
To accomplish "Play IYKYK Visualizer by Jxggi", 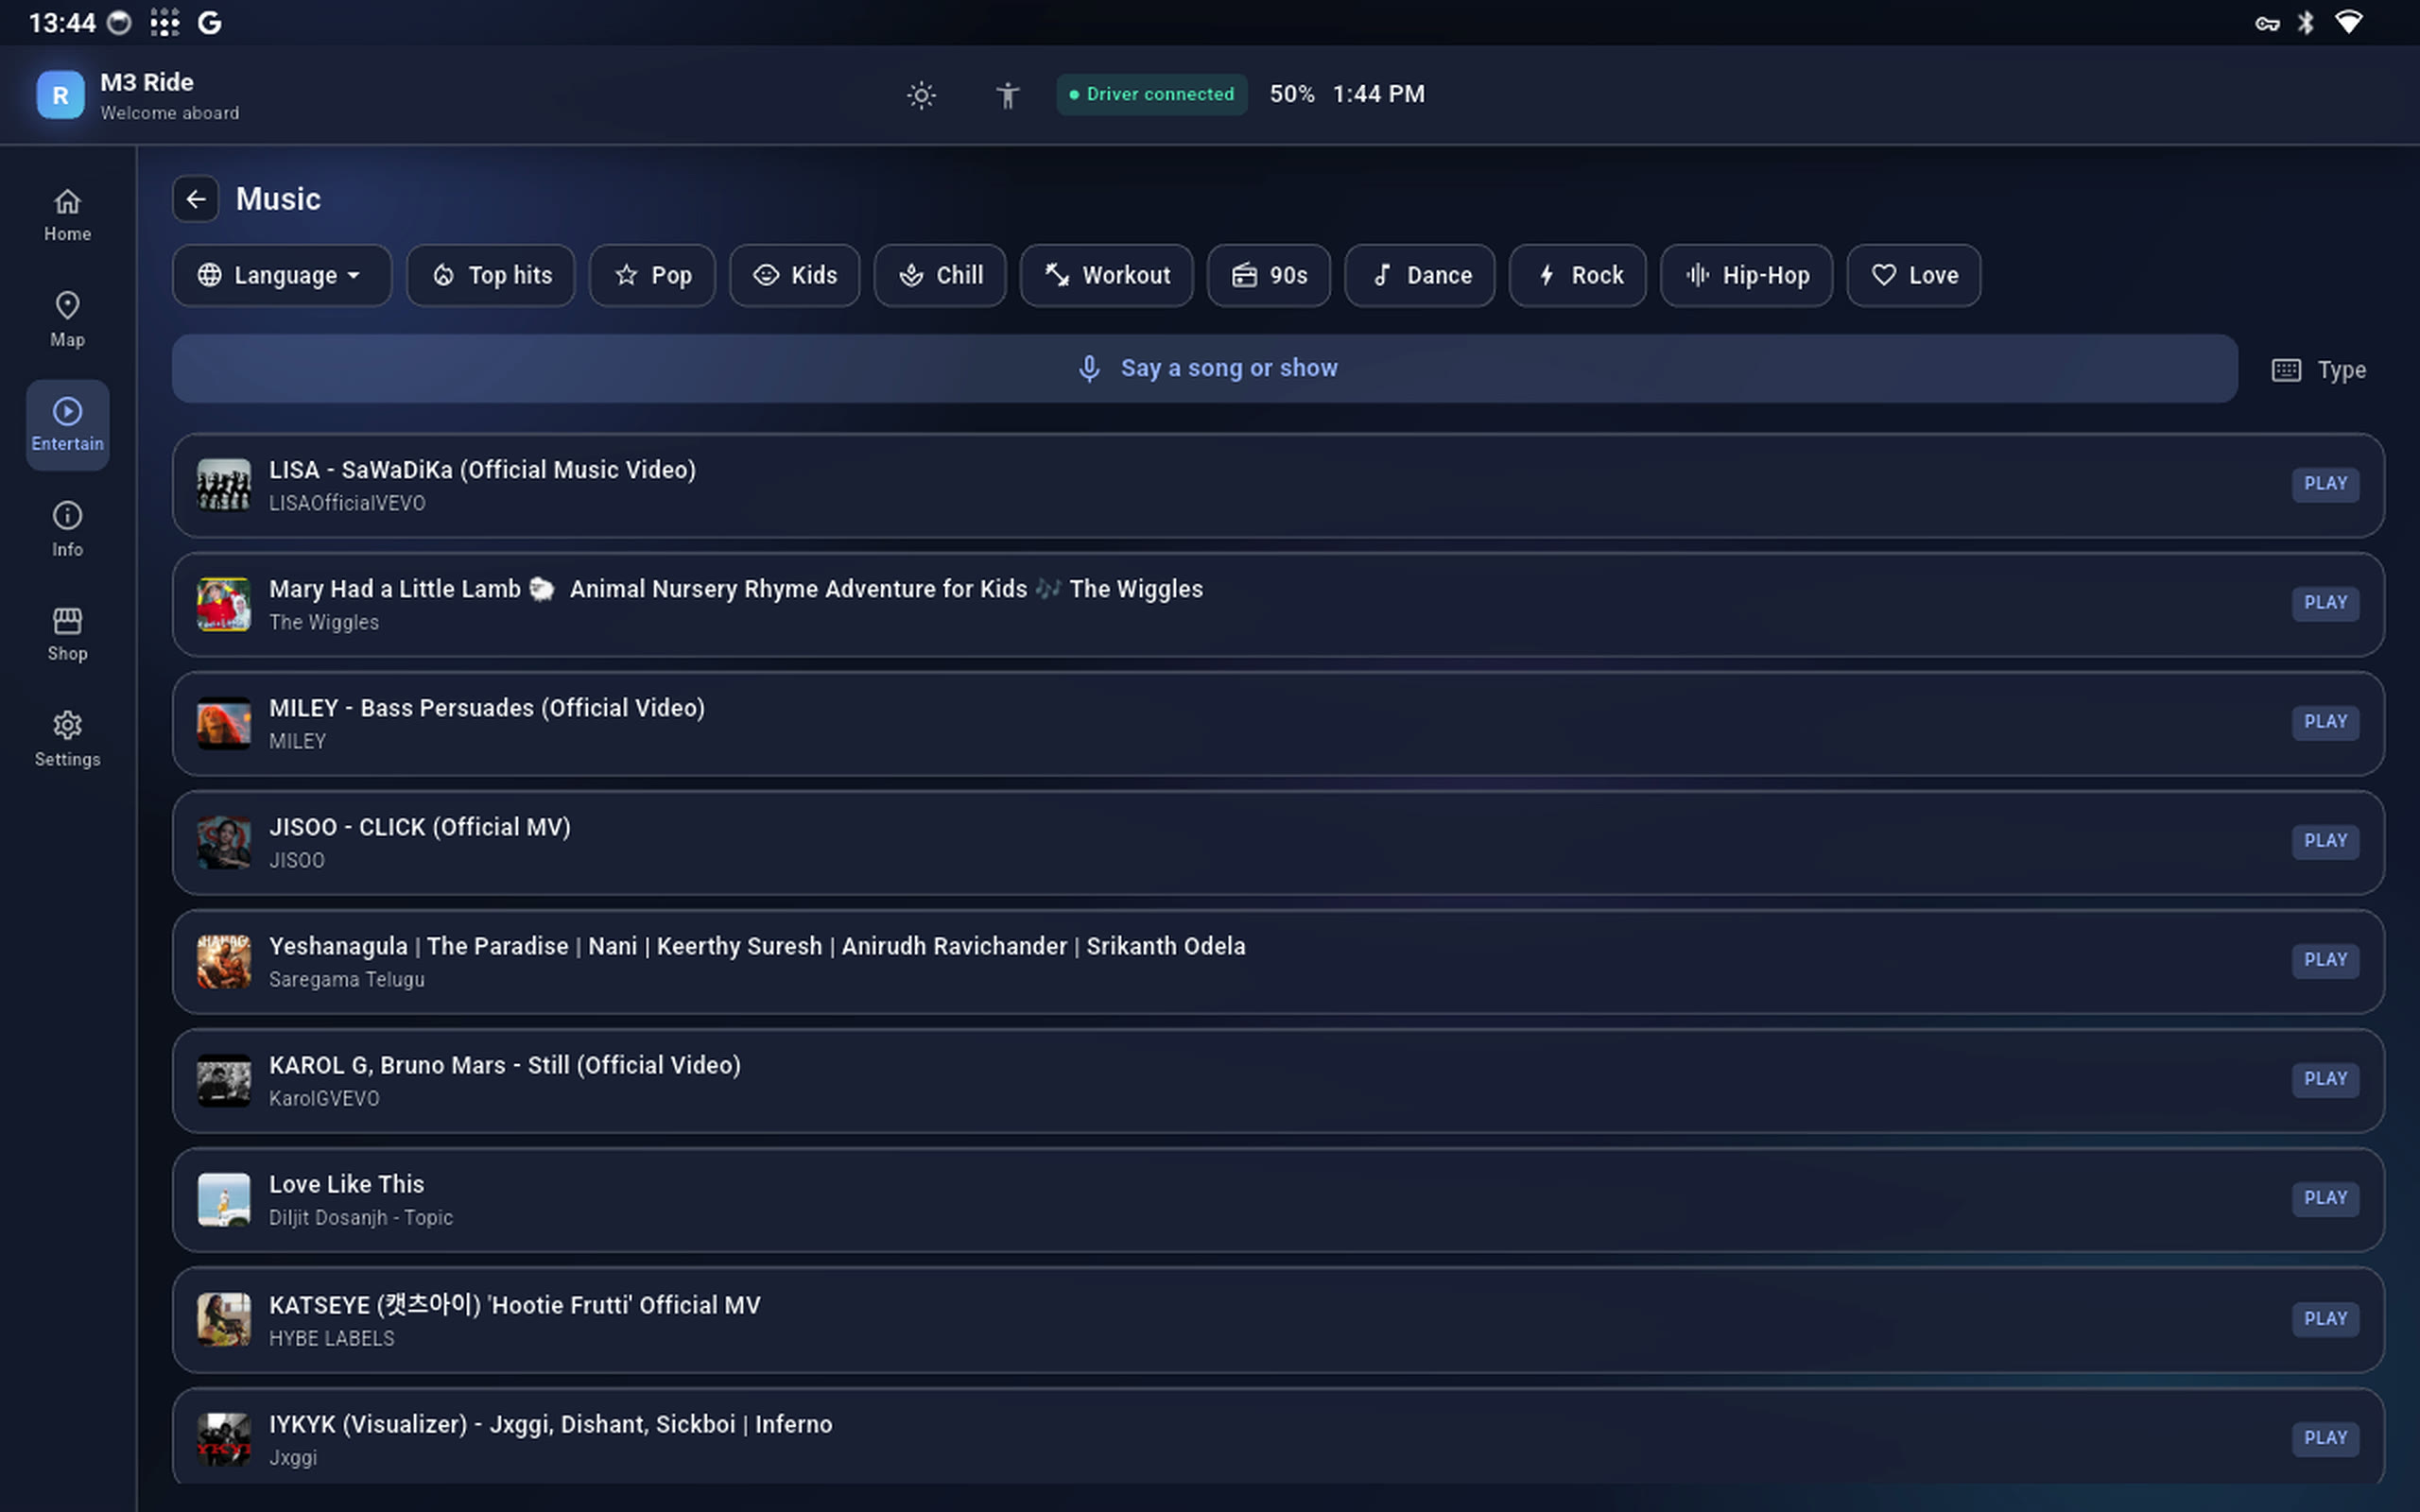I will click(x=2325, y=1438).
